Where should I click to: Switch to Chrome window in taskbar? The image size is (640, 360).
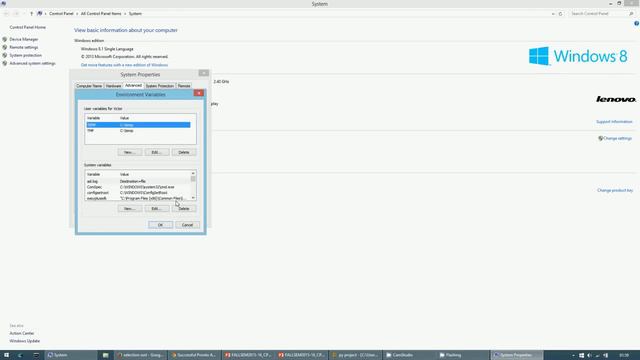(140, 355)
